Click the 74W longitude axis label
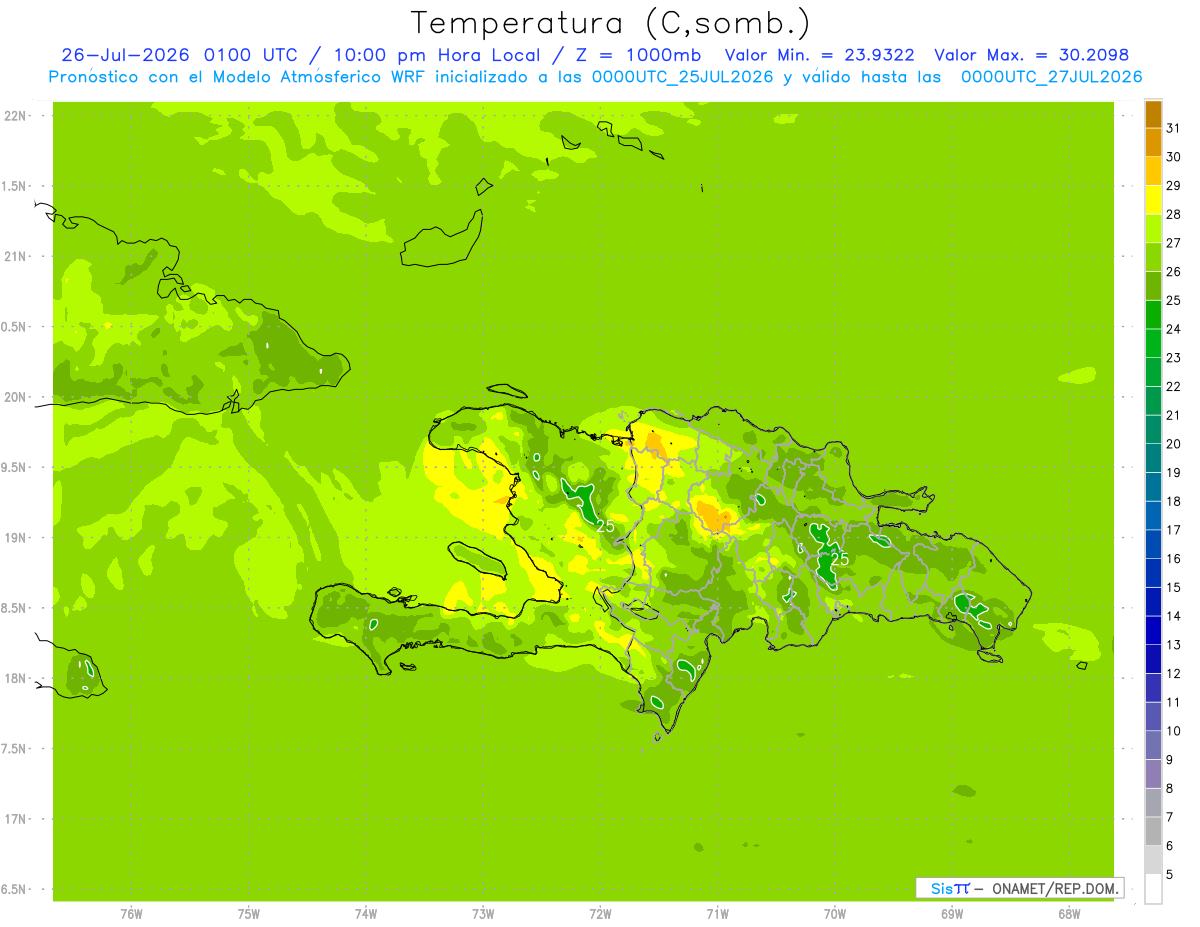The height and width of the screenshot is (927, 1200). [x=366, y=914]
